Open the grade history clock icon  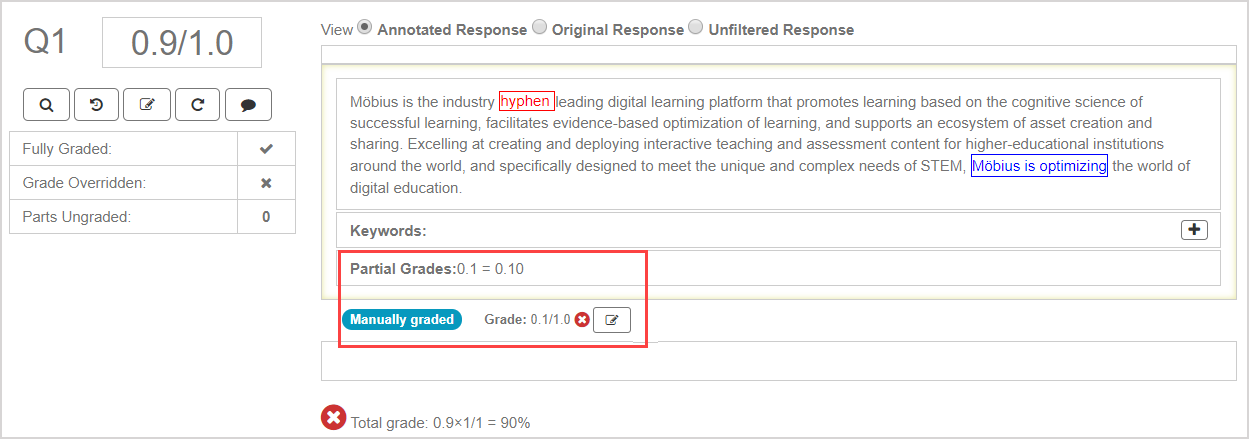(x=97, y=104)
